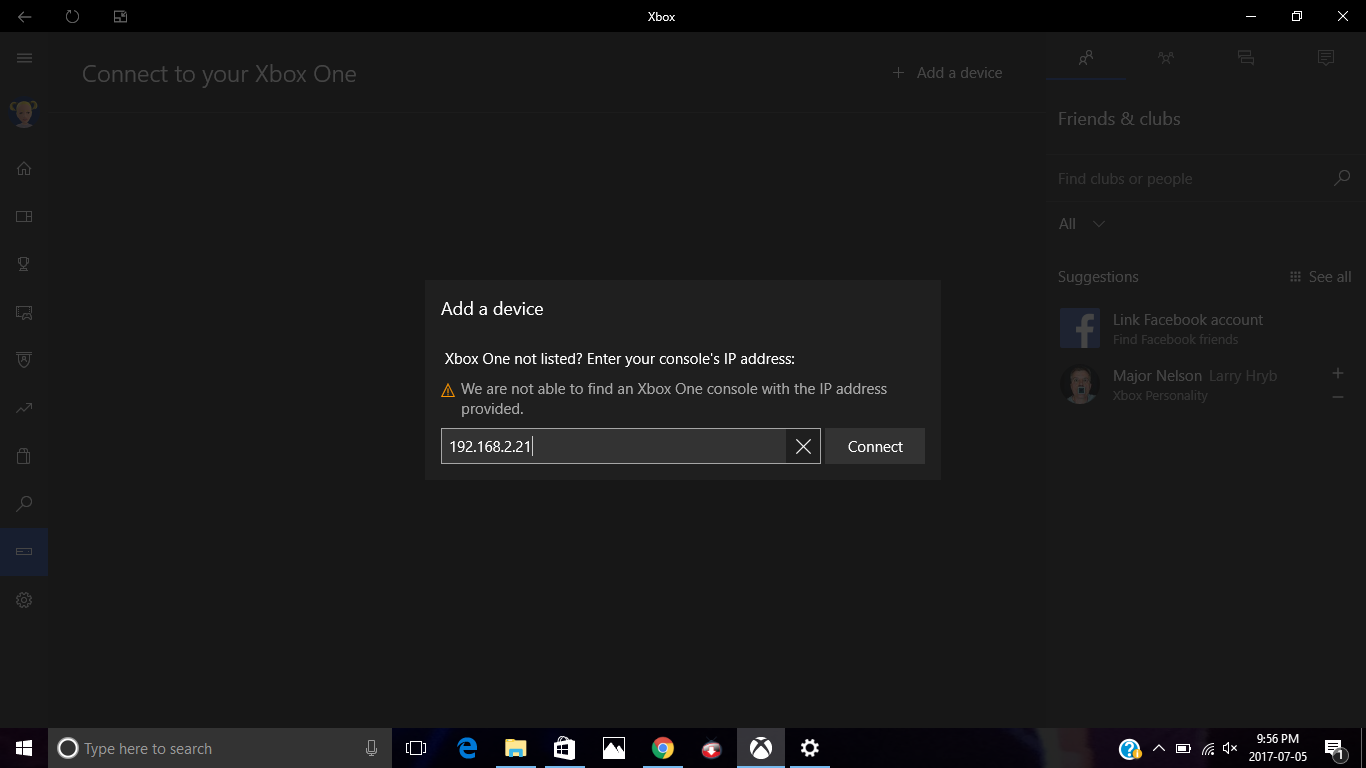Click the refresh icon in the title bar
This screenshot has height=768, width=1366.
point(72,16)
